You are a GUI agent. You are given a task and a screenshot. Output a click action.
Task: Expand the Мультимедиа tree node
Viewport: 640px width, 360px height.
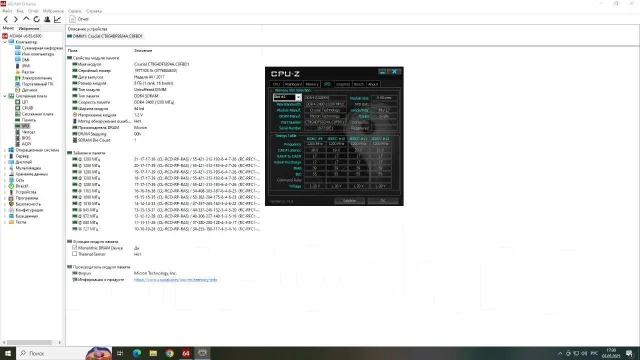(5, 168)
